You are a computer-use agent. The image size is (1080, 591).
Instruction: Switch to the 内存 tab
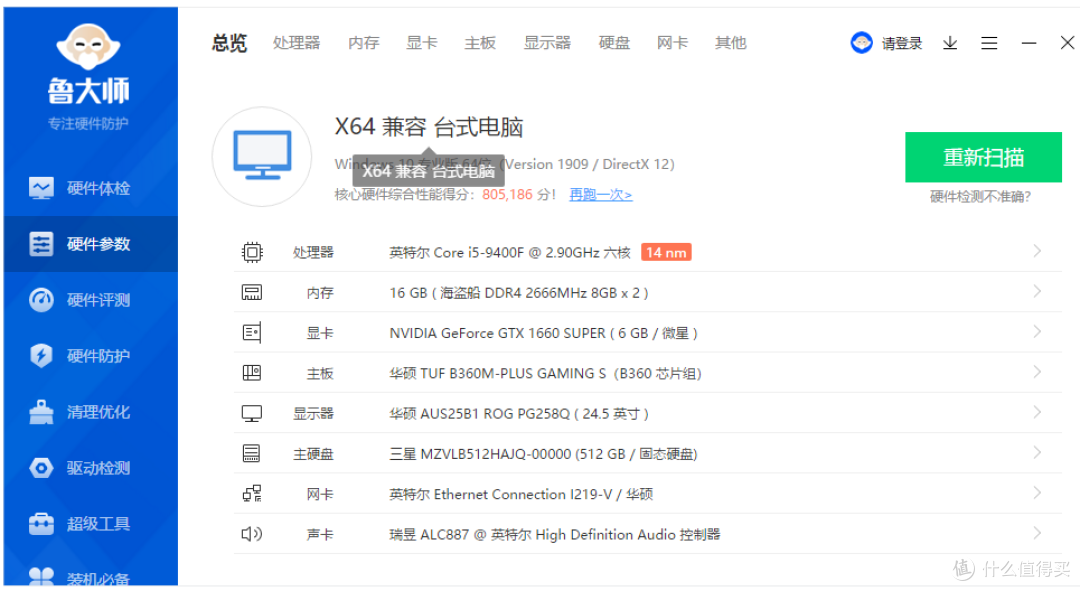pyautogui.click(x=364, y=43)
